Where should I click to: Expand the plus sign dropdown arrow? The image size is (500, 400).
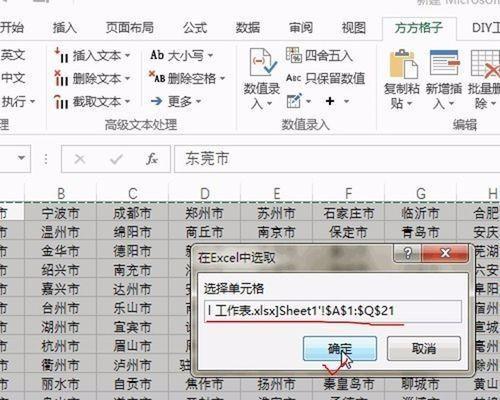point(347,101)
